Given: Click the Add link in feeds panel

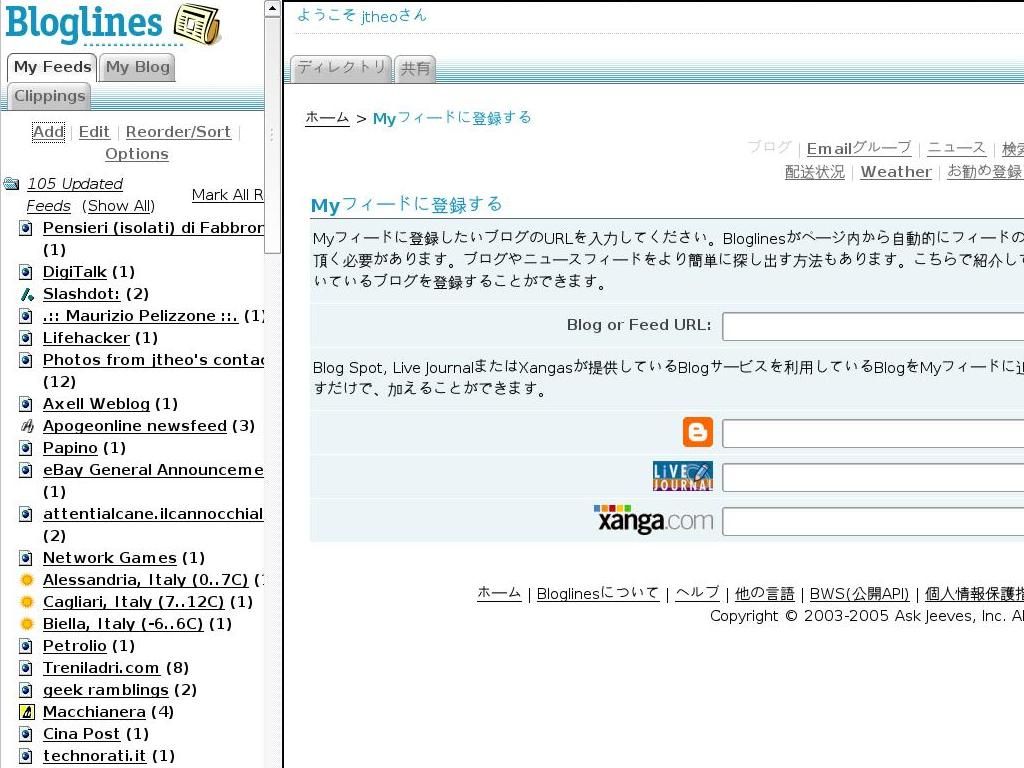Looking at the screenshot, I should click(48, 132).
